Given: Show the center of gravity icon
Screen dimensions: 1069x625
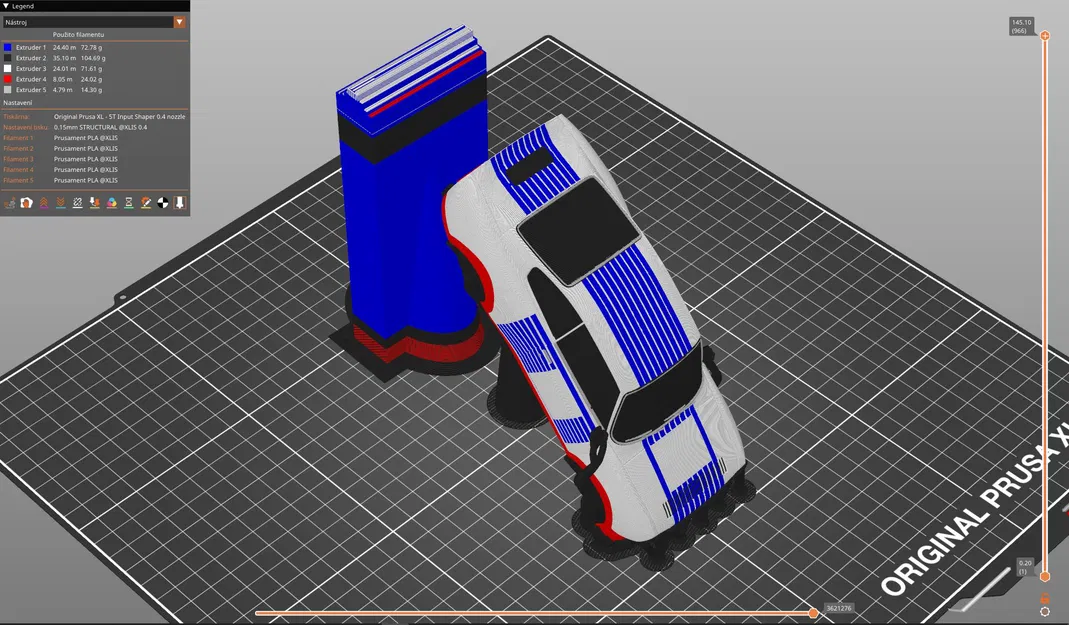Looking at the screenshot, I should click(162, 202).
